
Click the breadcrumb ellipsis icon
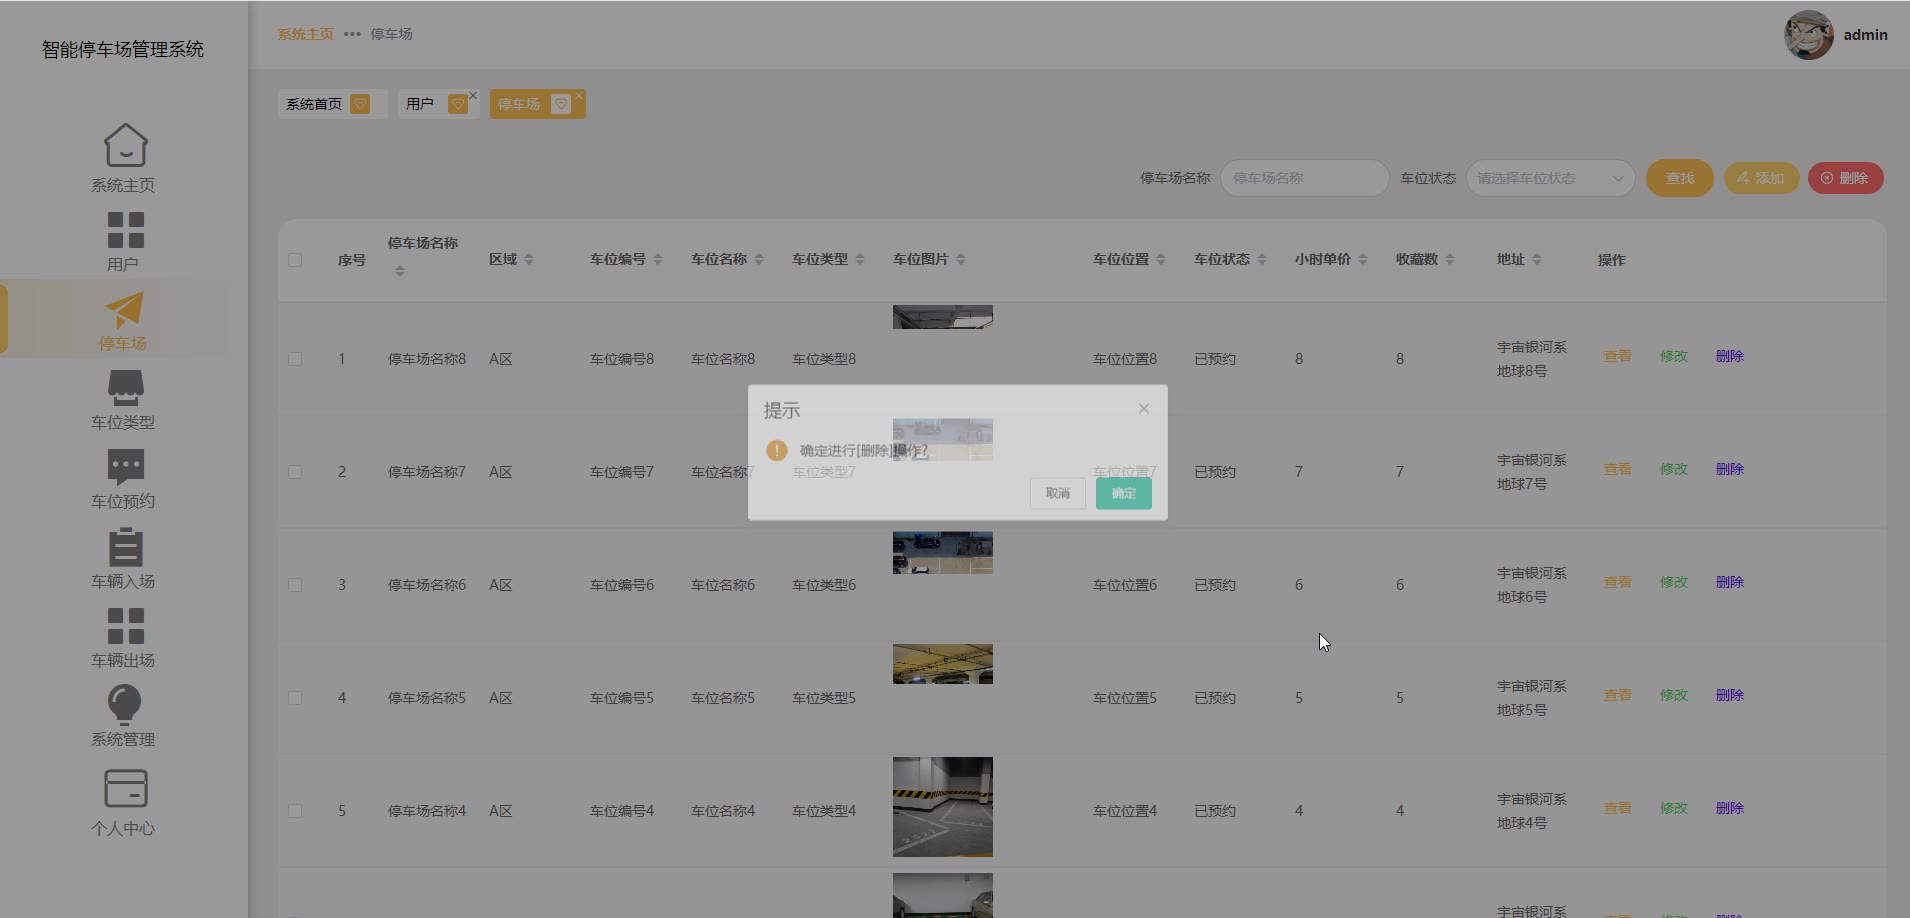pyautogui.click(x=352, y=34)
